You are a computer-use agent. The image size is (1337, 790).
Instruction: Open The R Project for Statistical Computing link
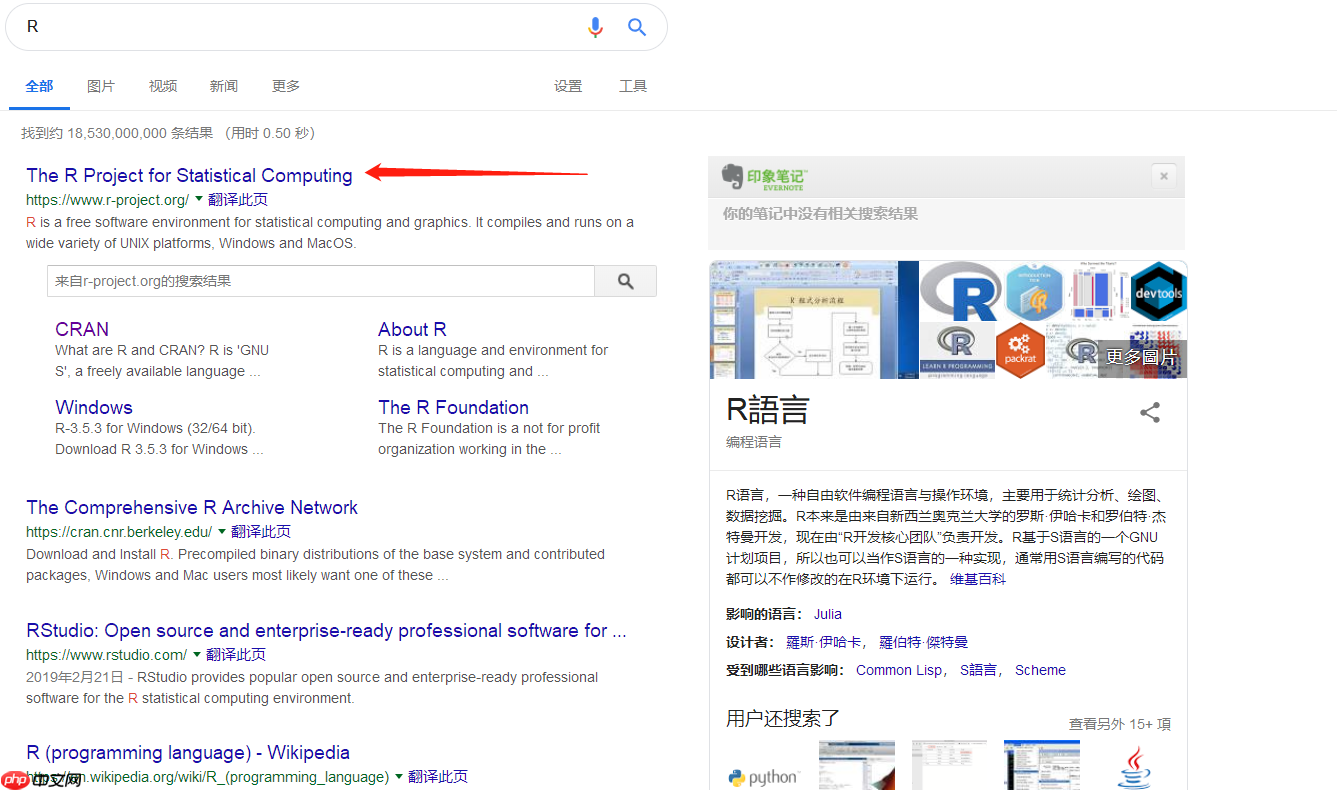tap(188, 175)
